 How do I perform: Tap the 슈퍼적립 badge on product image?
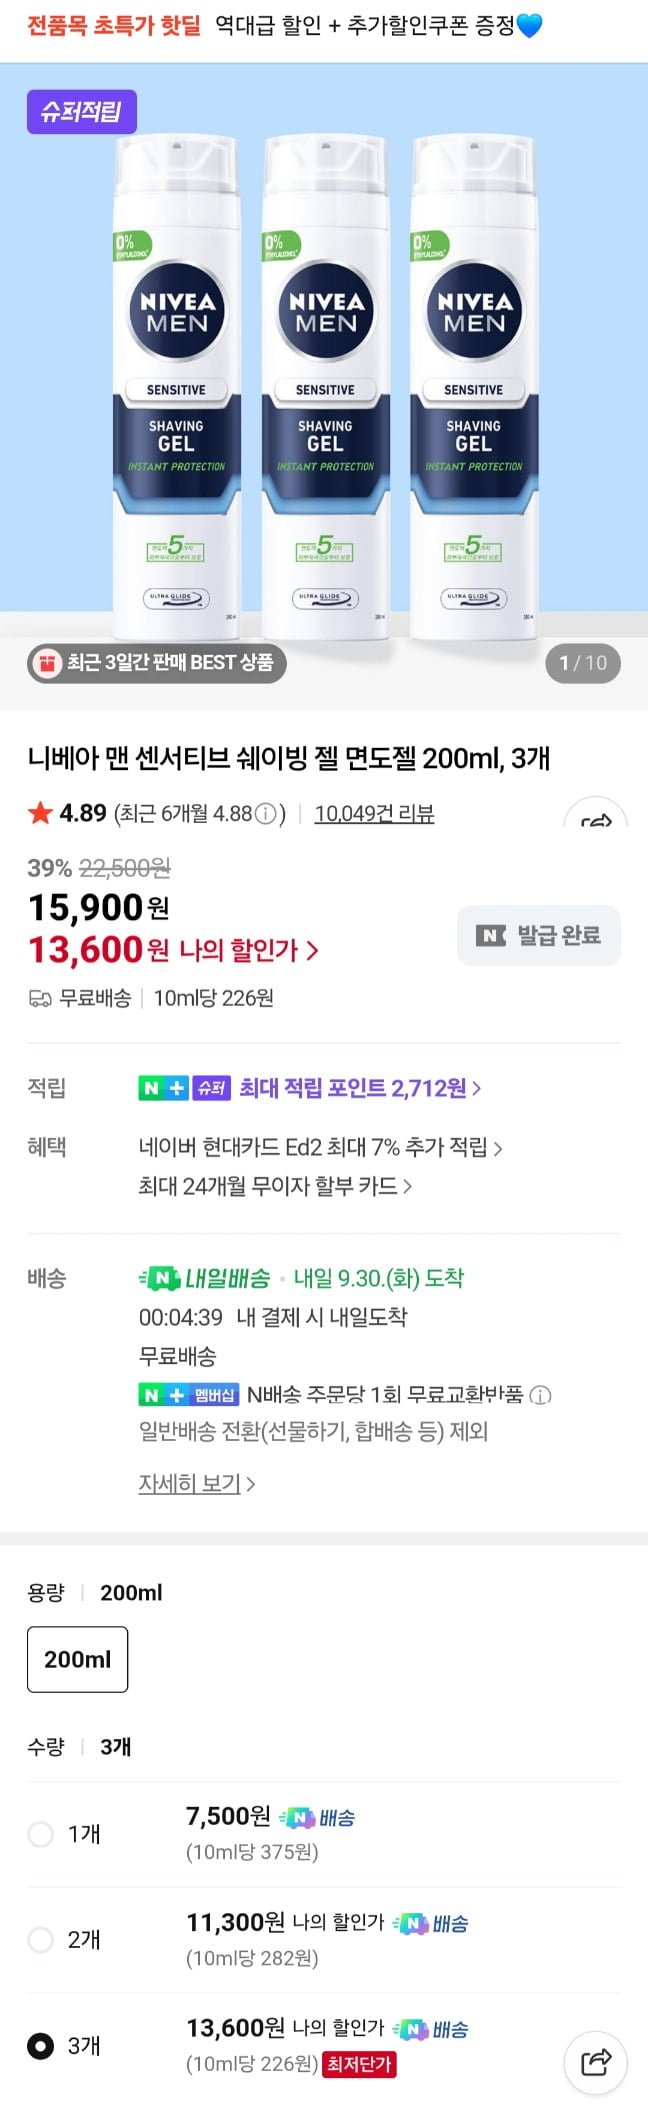click(81, 111)
